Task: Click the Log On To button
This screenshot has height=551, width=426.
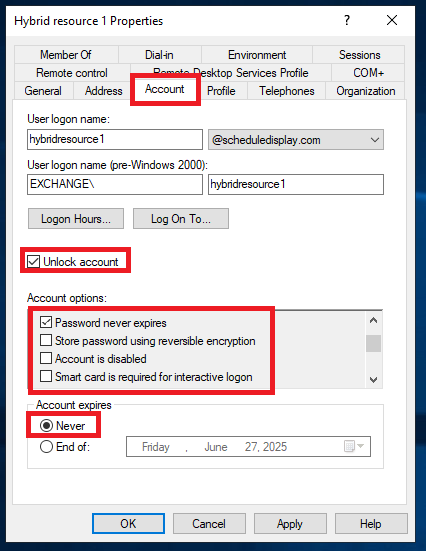Action: [x=181, y=219]
